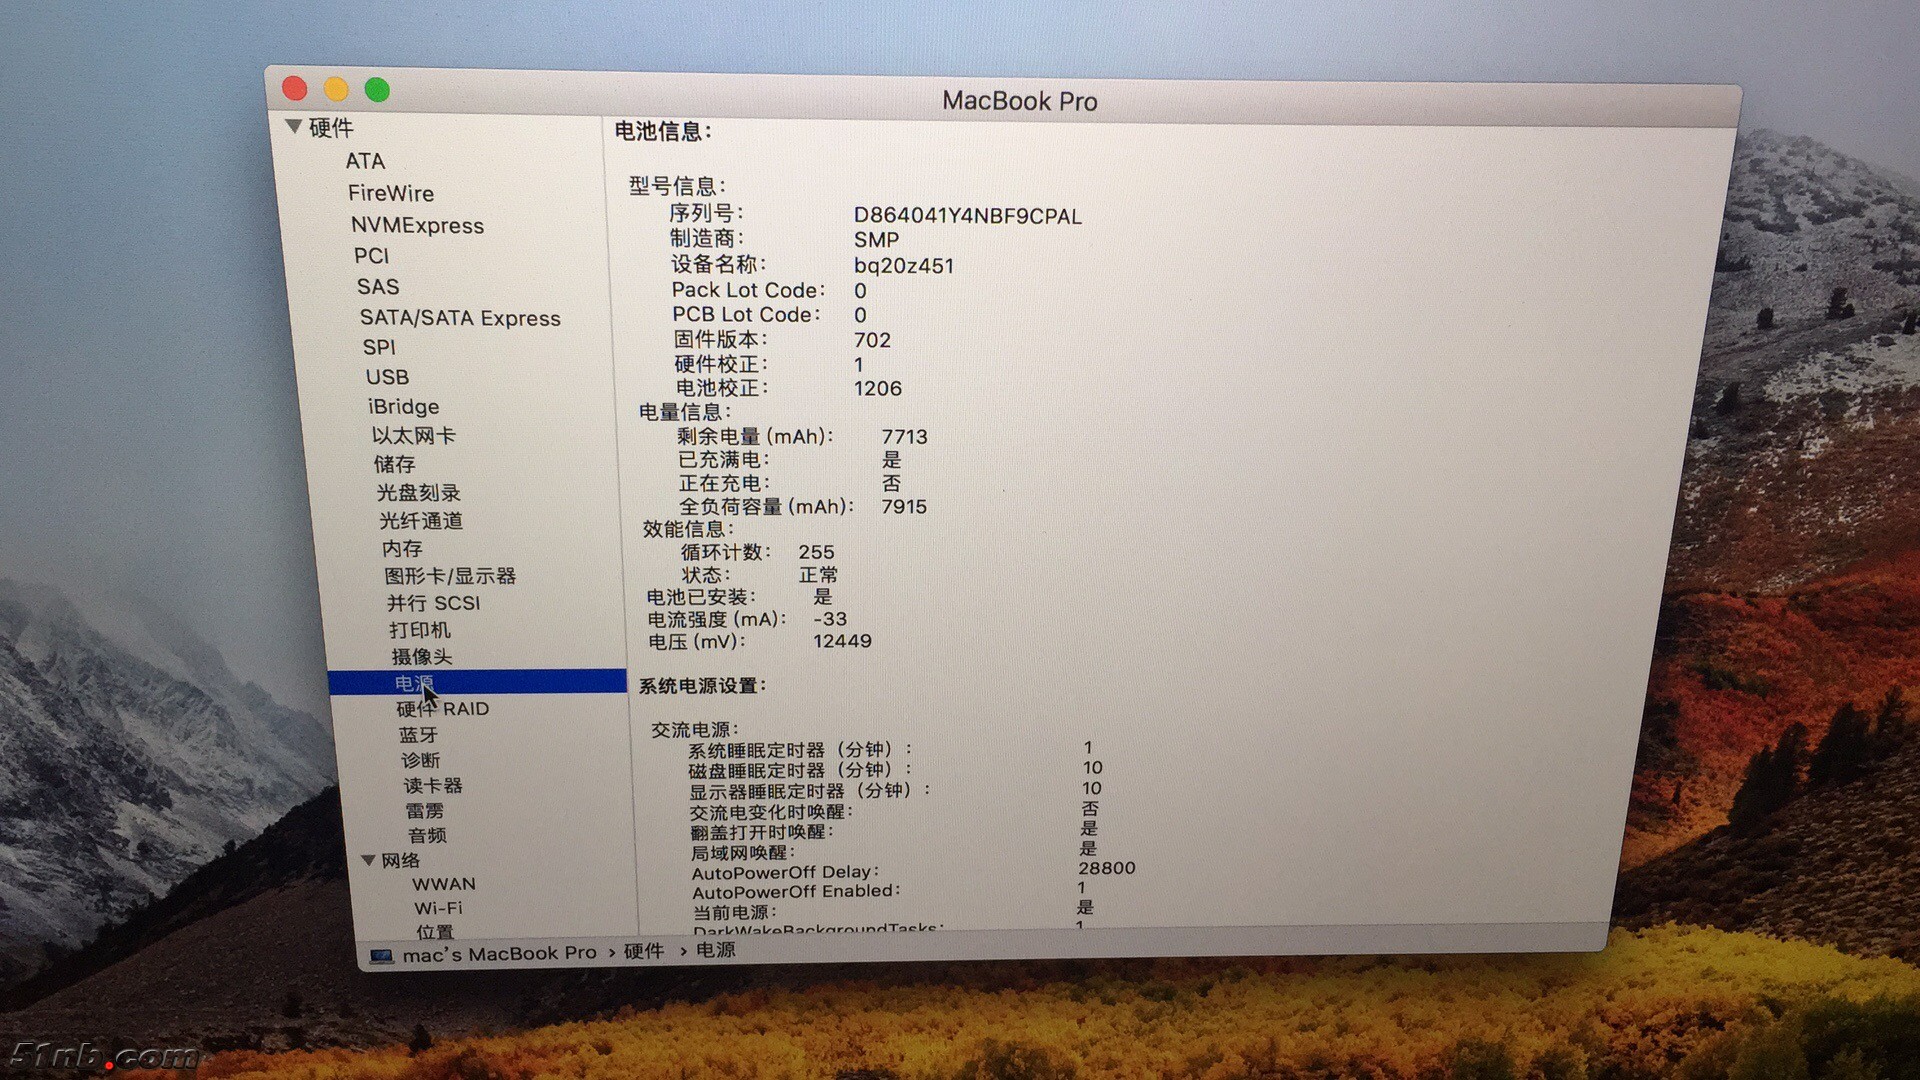The width and height of the screenshot is (1920, 1080).
Task: Collapse the 网络 disclosure triangle
Action: (368, 860)
